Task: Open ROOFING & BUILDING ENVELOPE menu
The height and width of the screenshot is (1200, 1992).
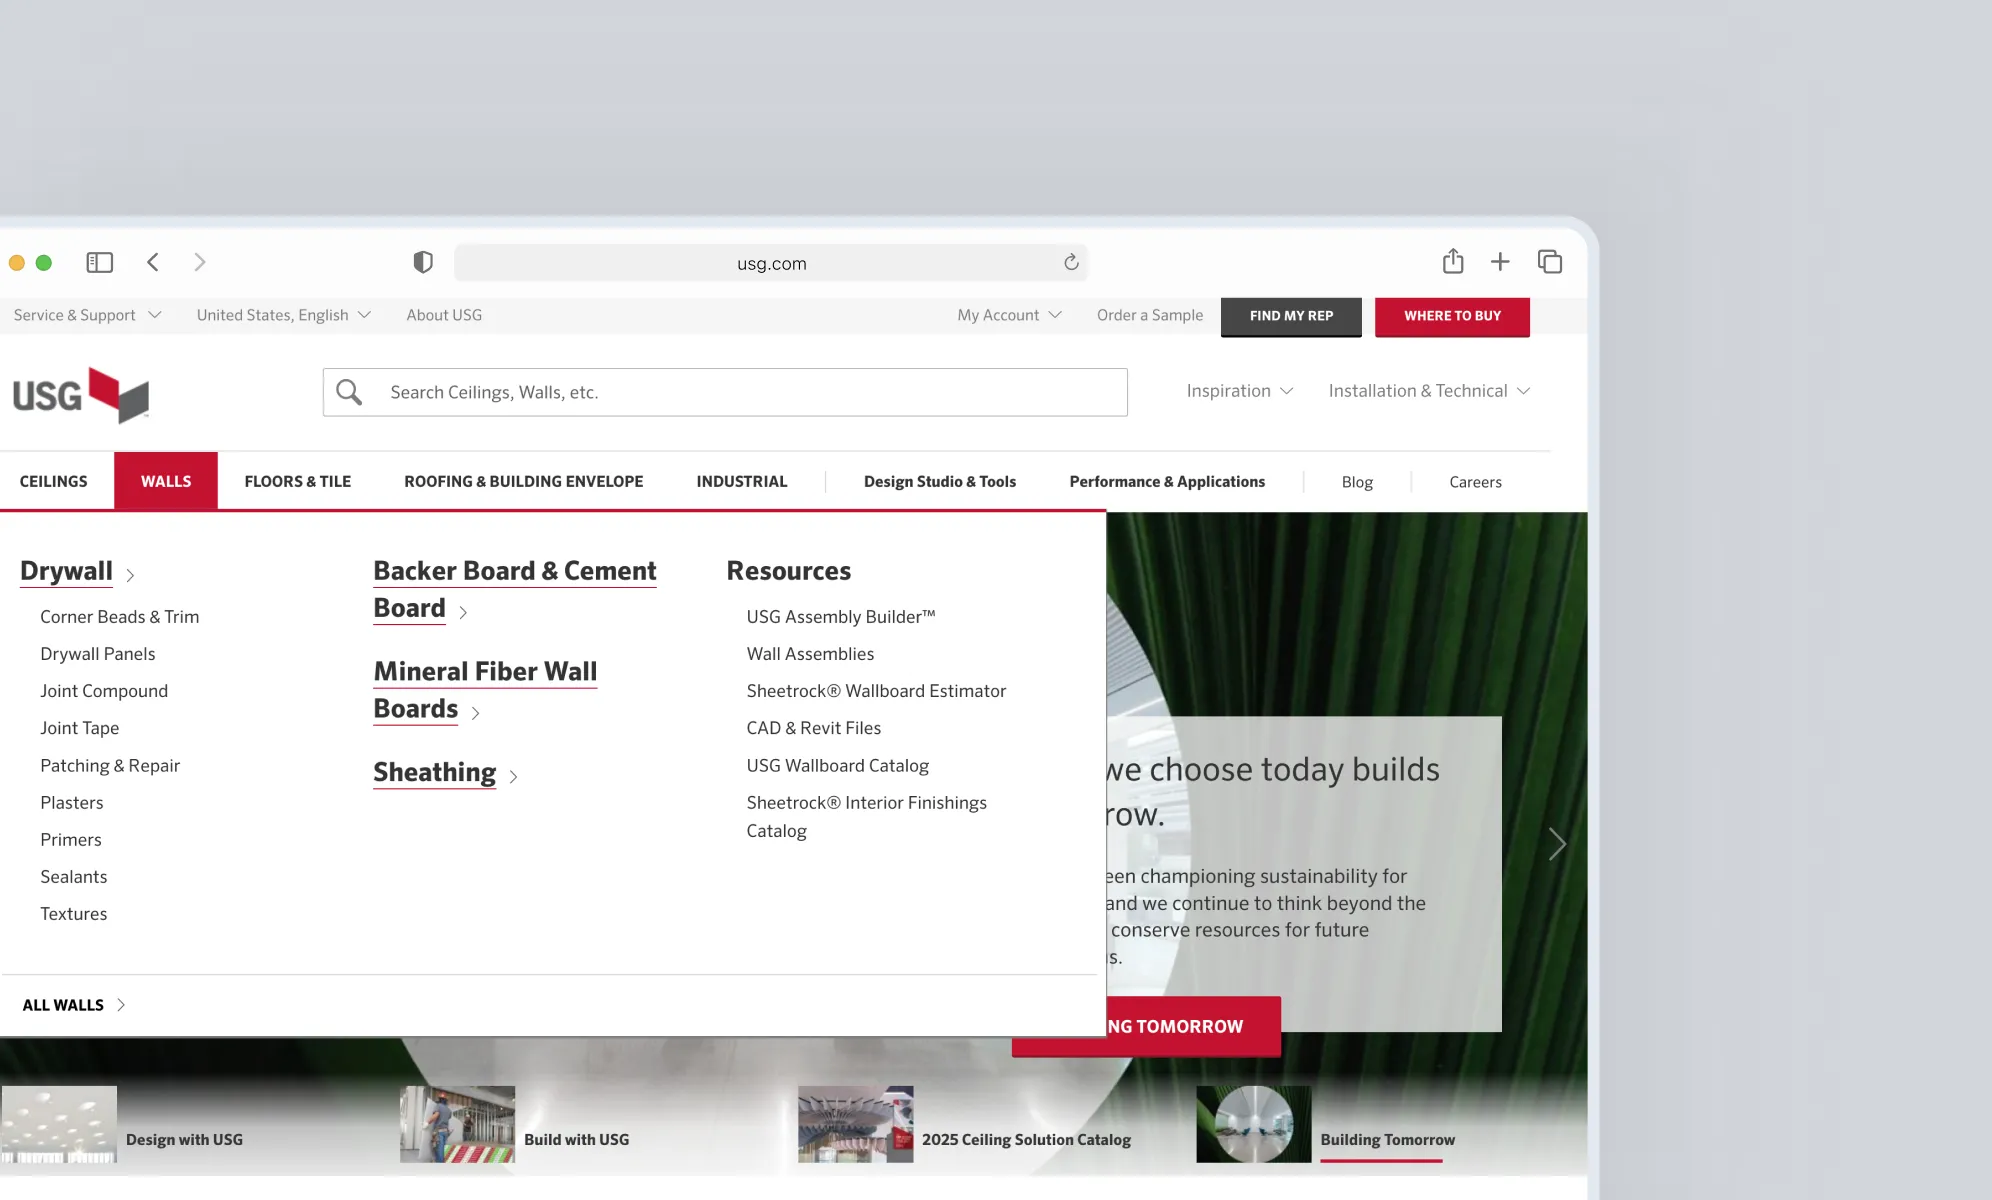Action: [x=524, y=481]
